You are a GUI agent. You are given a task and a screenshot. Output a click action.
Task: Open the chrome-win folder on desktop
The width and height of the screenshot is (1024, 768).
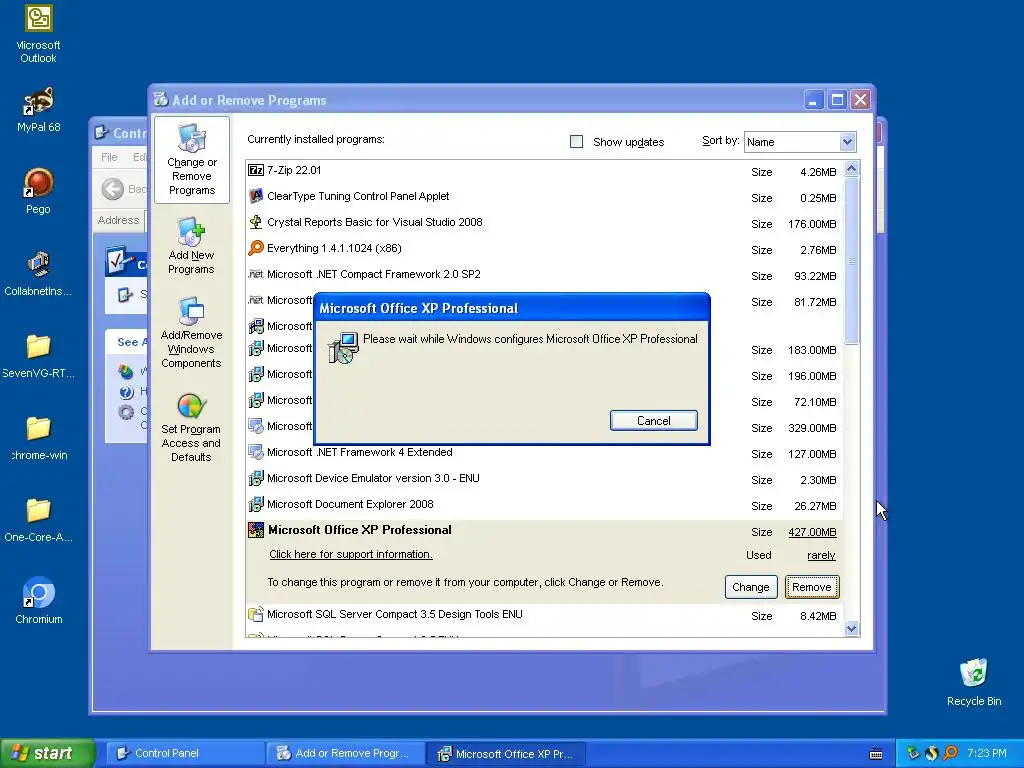pos(39,438)
